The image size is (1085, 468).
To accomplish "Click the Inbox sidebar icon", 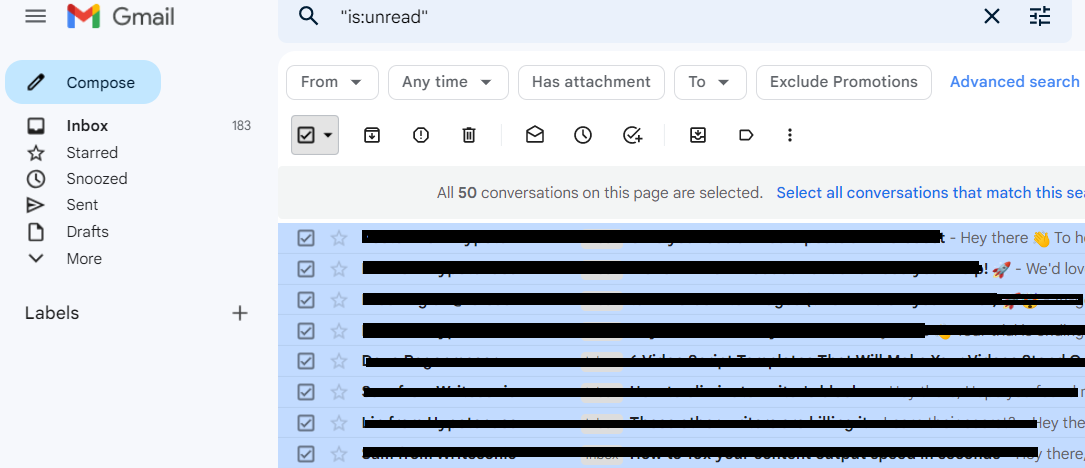I will click(x=35, y=126).
